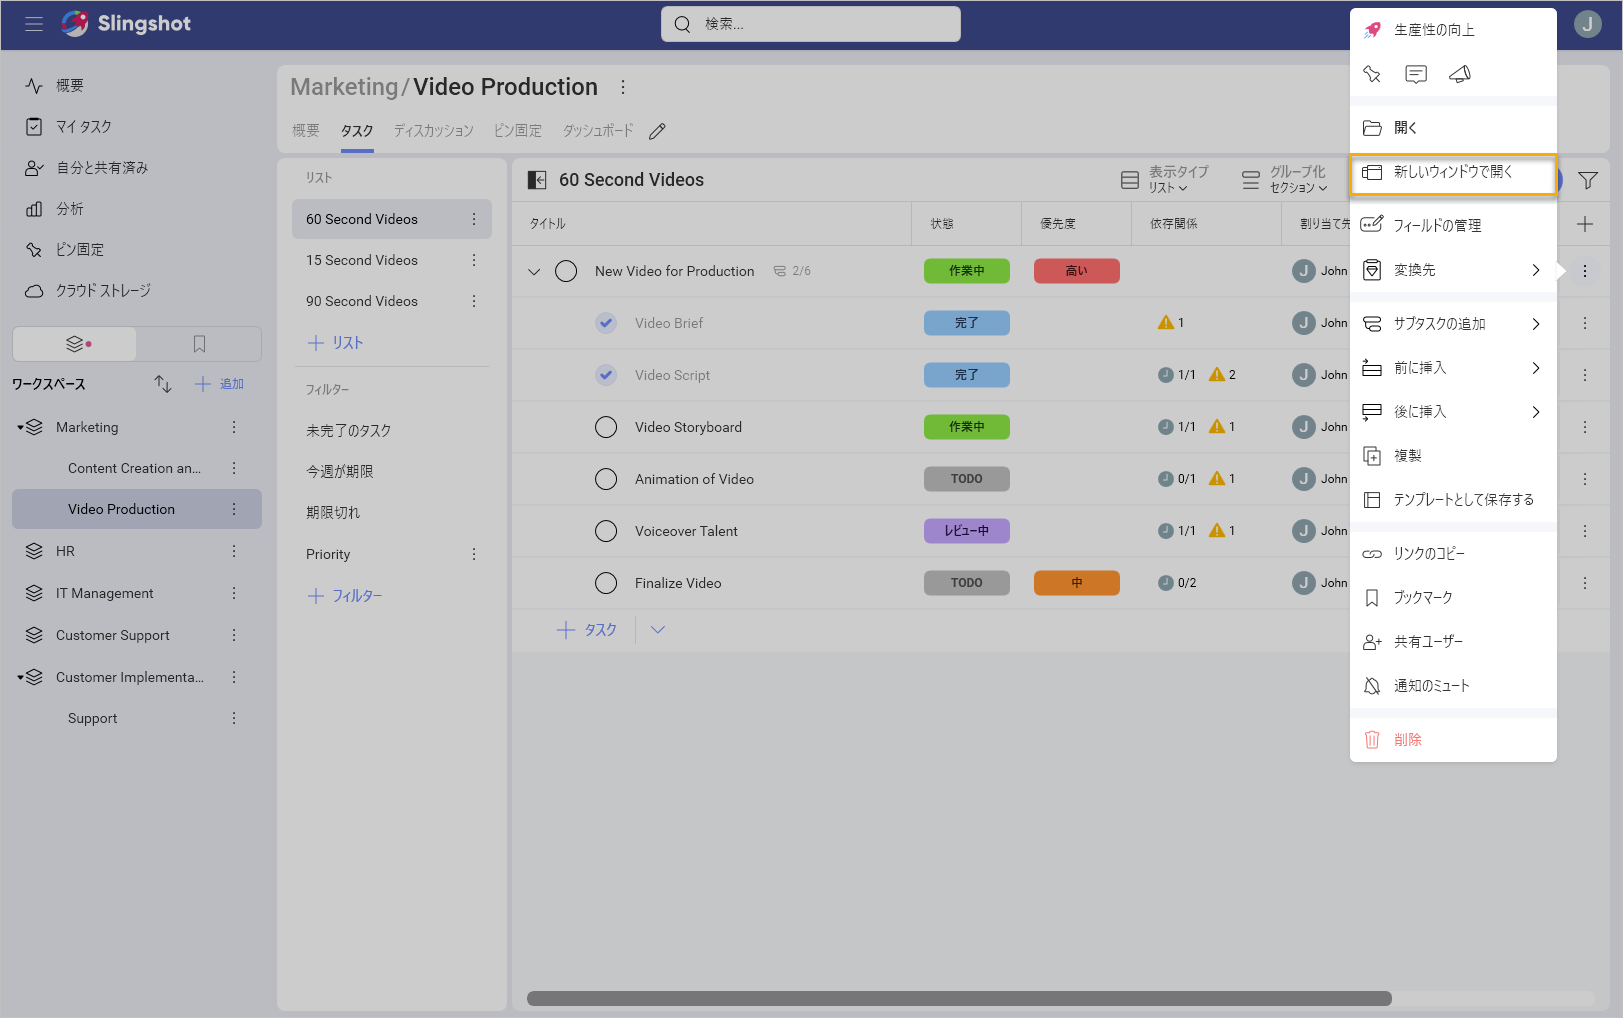Mark Video Storyboard task as complete
1623x1018 pixels.
point(606,427)
